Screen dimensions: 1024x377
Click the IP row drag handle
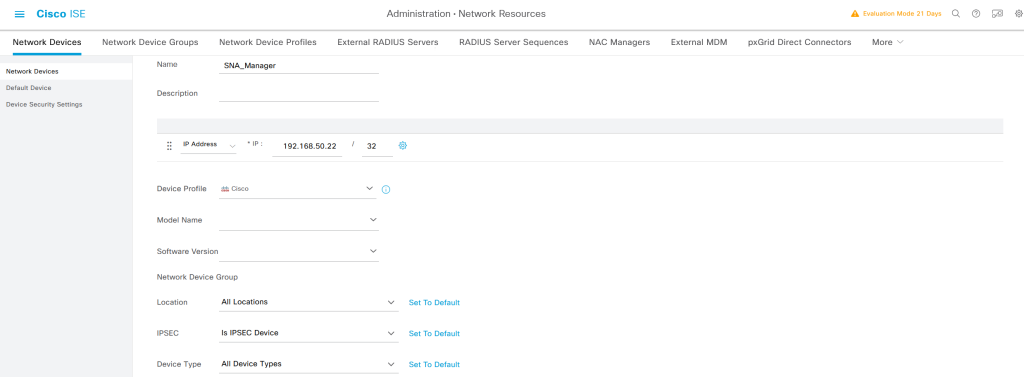169,146
